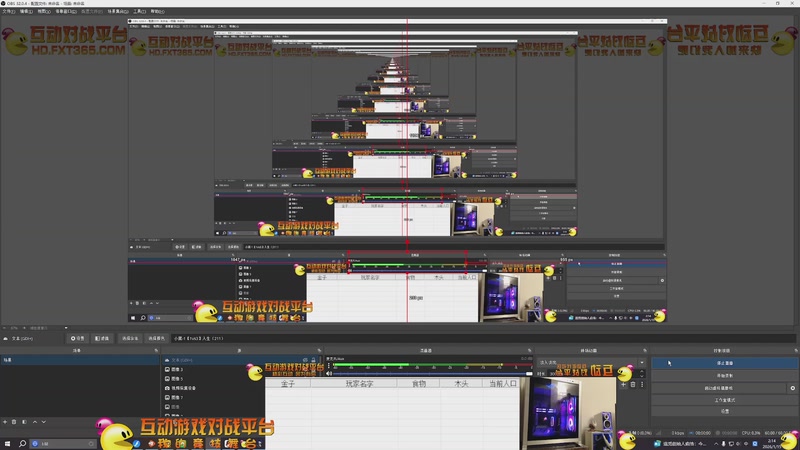Click 开始录制 start recording button

(724, 376)
